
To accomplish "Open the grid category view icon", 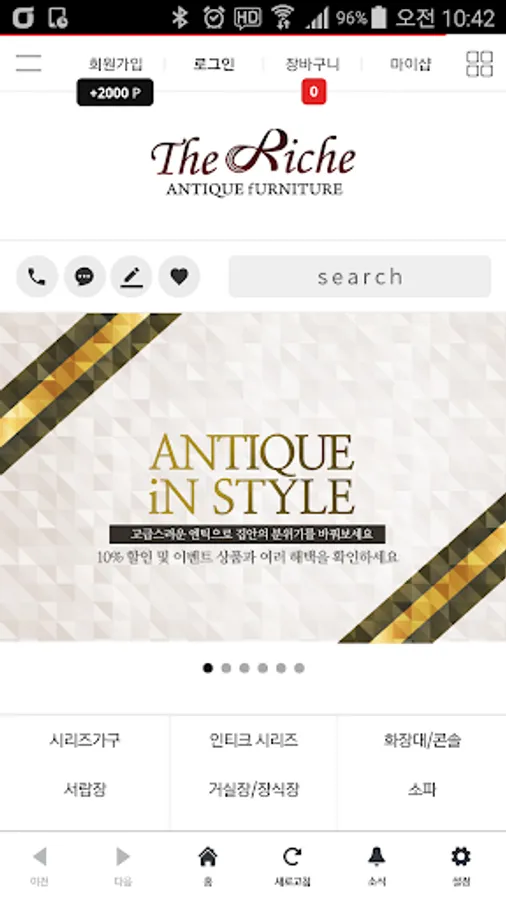I will pyautogui.click(x=479, y=63).
